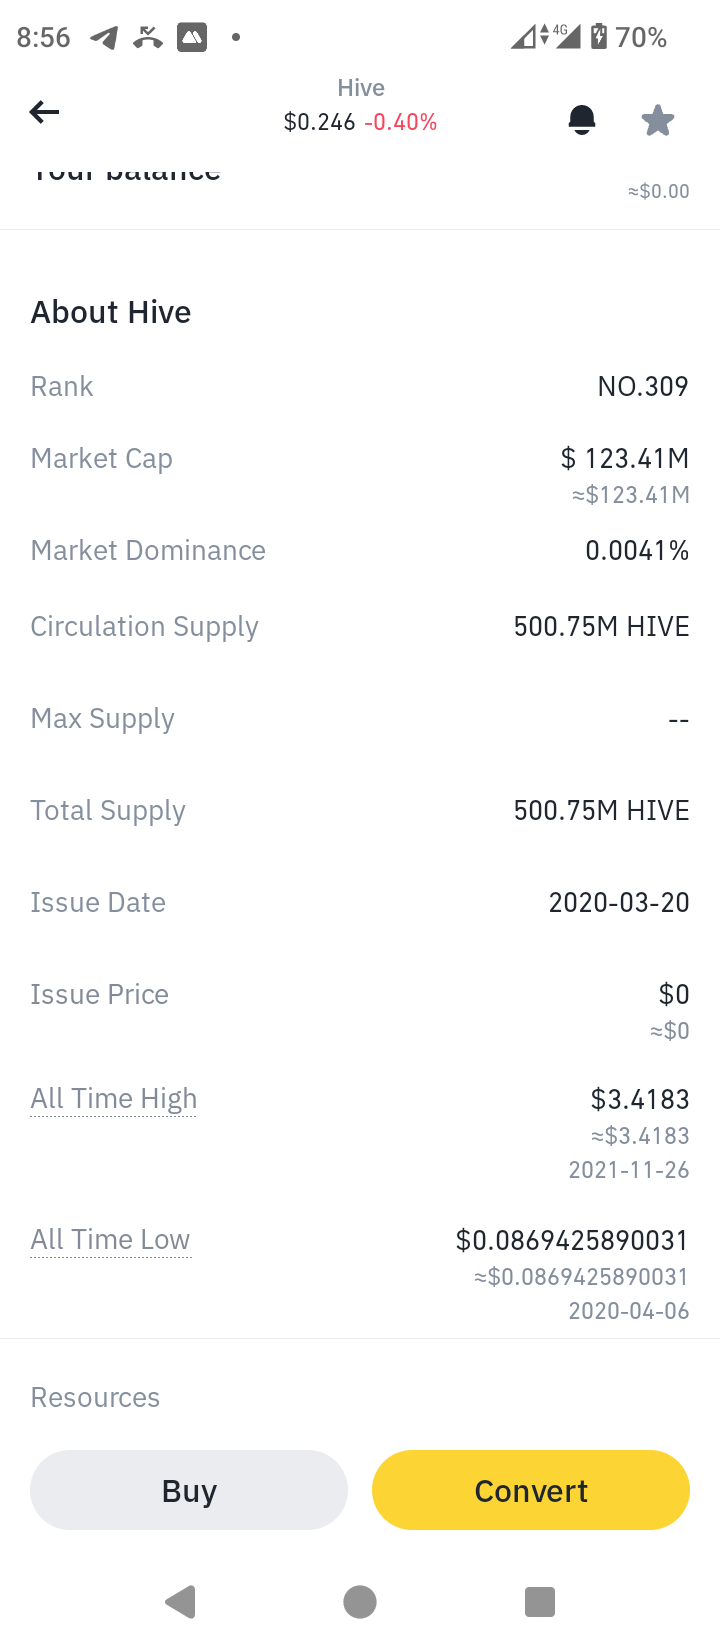Tap Android home circle button
Image resolution: width=720 pixels, height=1650 pixels.
coord(360,1601)
